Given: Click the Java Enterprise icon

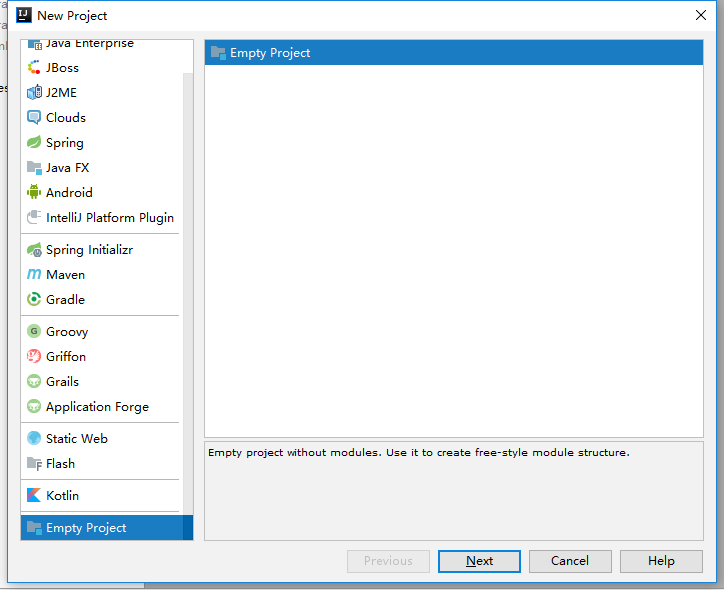Looking at the screenshot, I should [34, 44].
